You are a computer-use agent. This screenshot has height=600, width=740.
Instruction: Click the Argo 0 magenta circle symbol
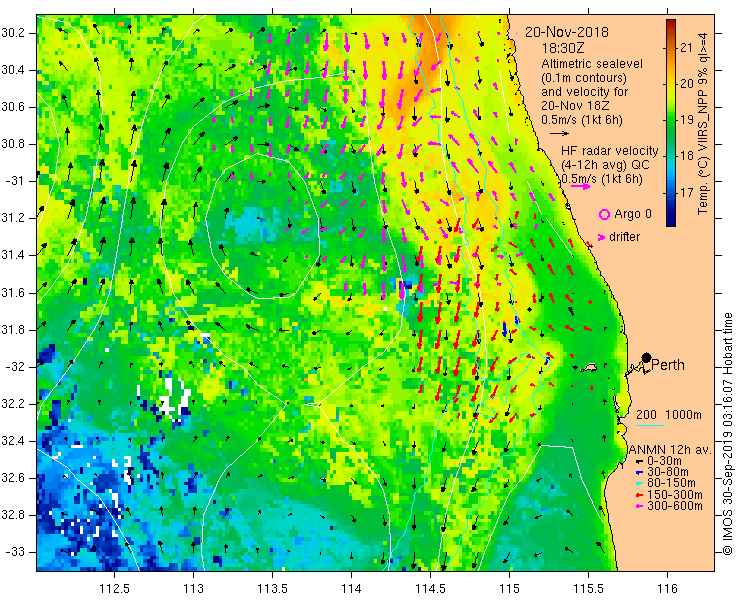[x=604, y=214]
